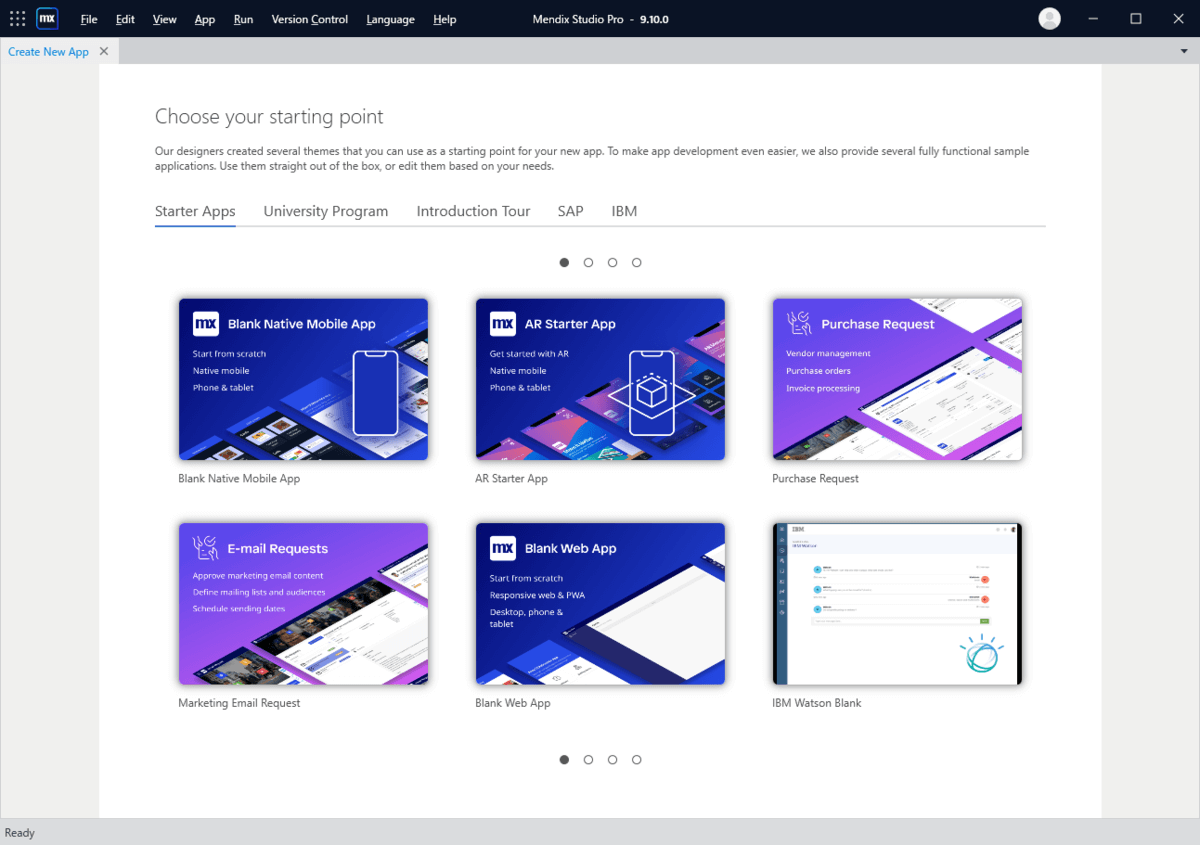The width and height of the screenshot is (1200, 845).
Task: Open the App menu
Action: pyautogui.click(x=205, y=19)
